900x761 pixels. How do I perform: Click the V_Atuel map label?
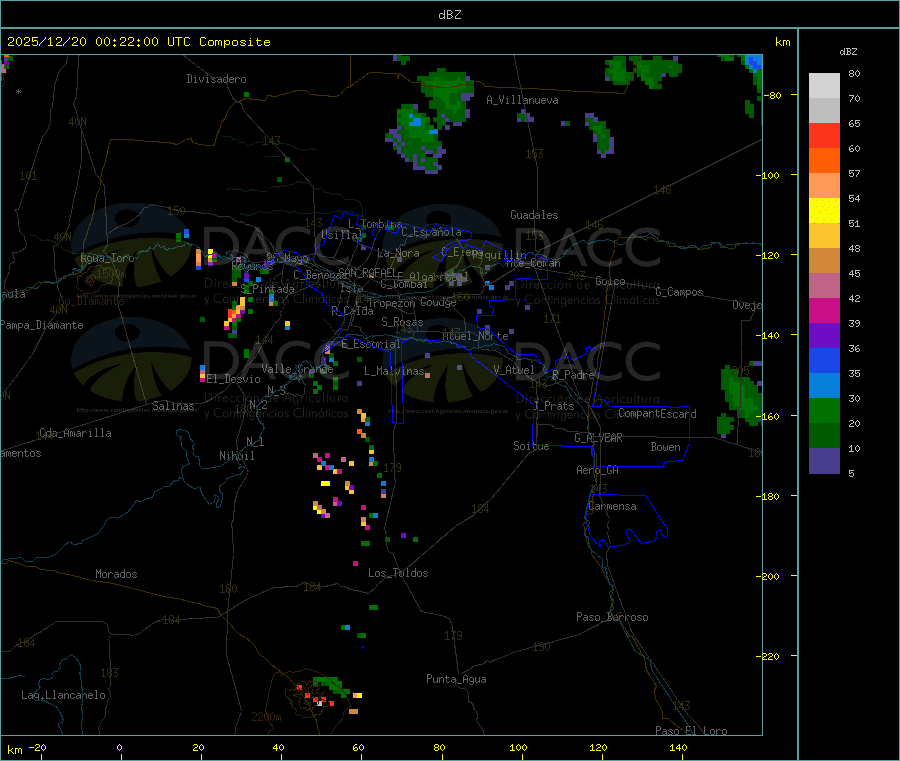514,370
